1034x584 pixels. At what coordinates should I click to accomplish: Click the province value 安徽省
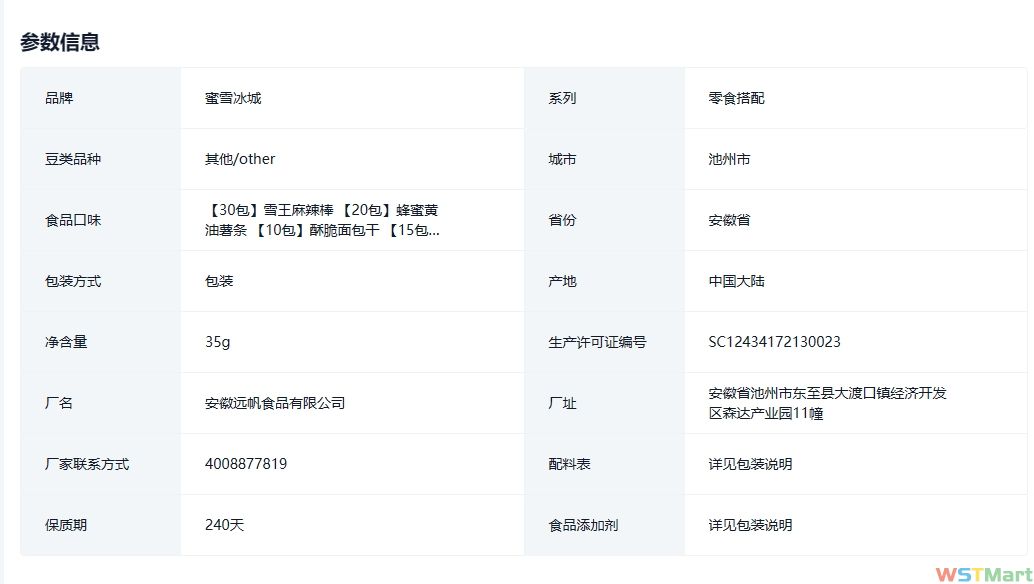pos(729,220)
